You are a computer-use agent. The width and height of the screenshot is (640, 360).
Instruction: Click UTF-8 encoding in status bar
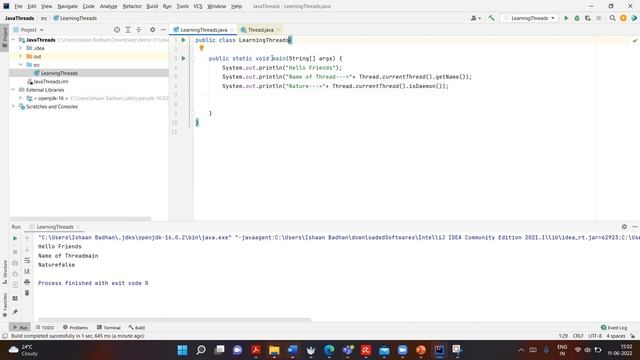click(595, 336)
